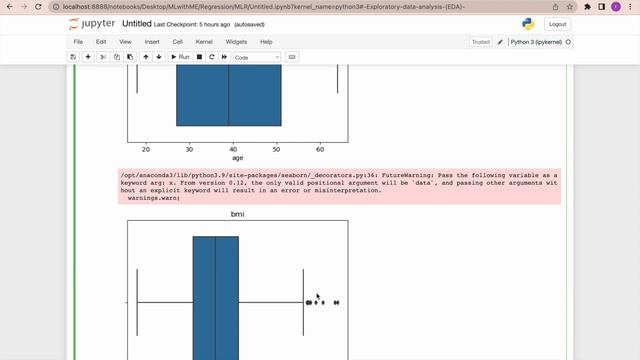Open the Insert menu
Screen dimensions: 640x360
point(152,42)
